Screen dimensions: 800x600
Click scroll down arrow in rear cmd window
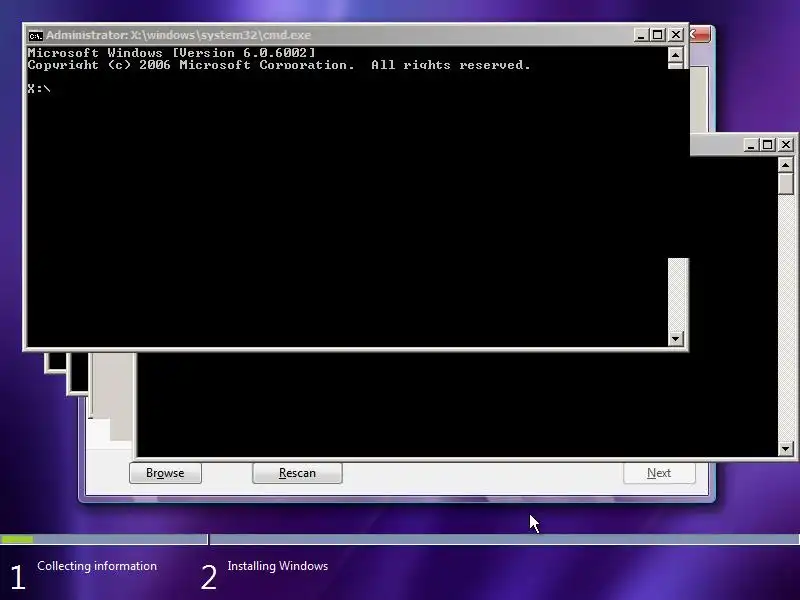tap(786, 449)
